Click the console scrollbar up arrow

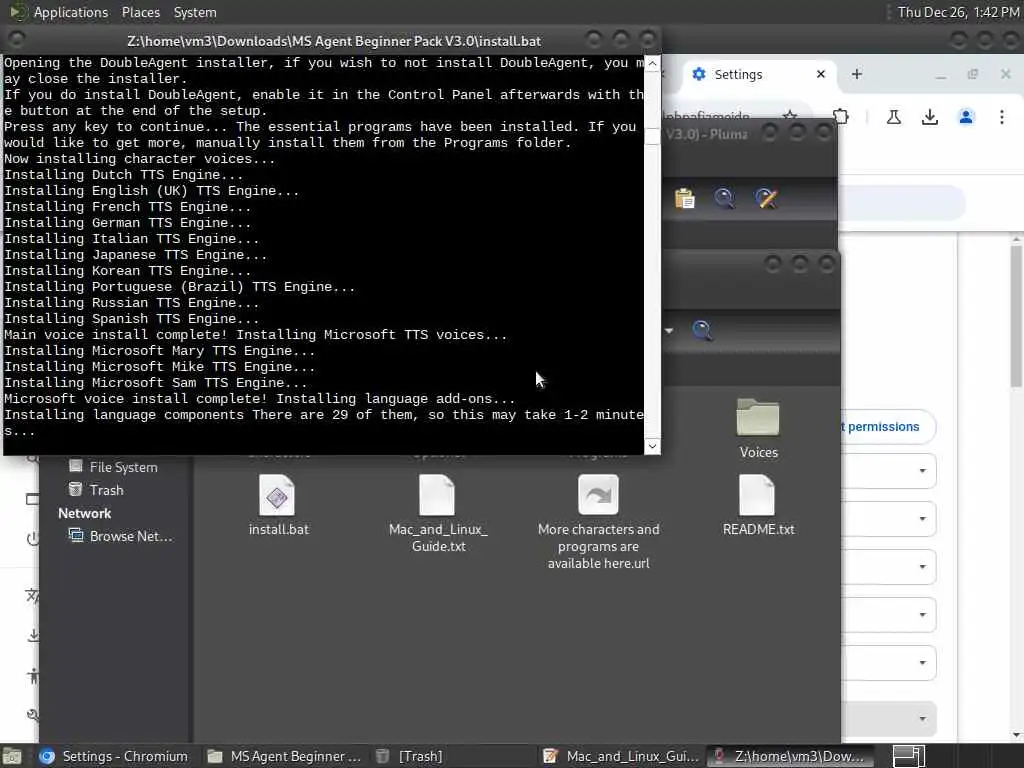(x=652, y=63)
